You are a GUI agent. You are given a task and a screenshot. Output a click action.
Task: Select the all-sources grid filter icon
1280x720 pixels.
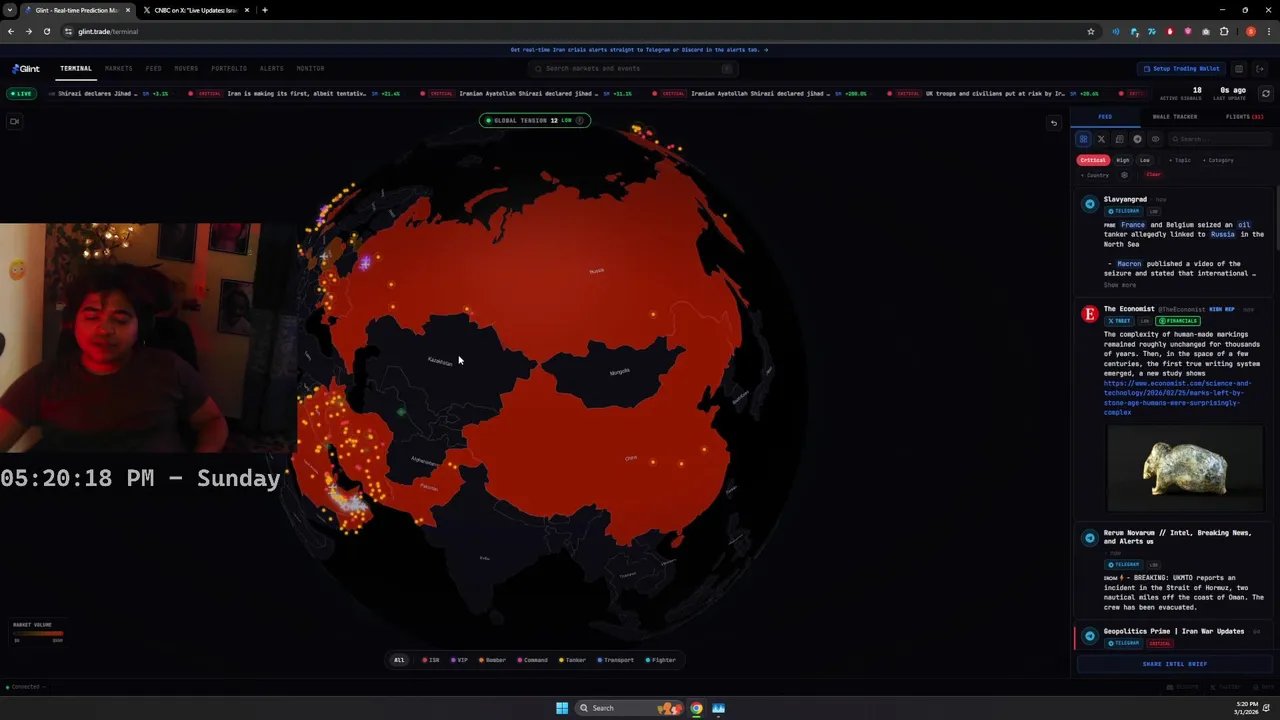1083,139
